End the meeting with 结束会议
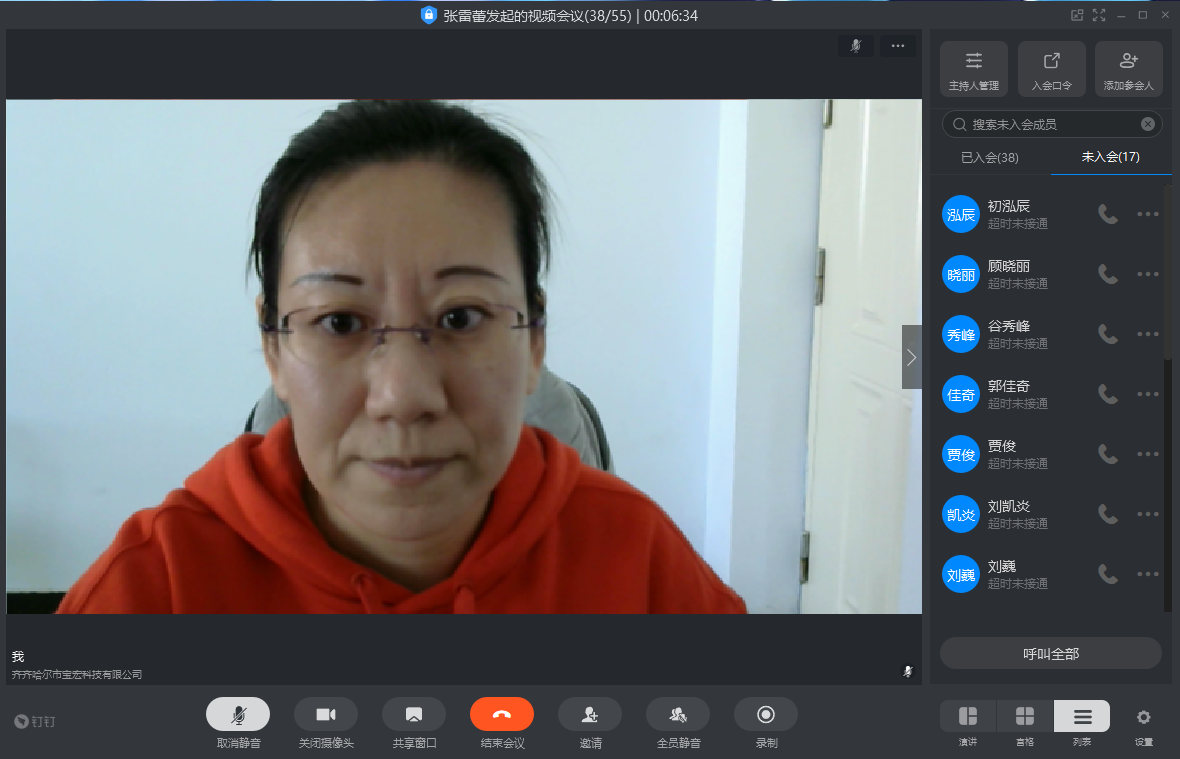Screen dimensions: 1180x759 pos(502,714)
